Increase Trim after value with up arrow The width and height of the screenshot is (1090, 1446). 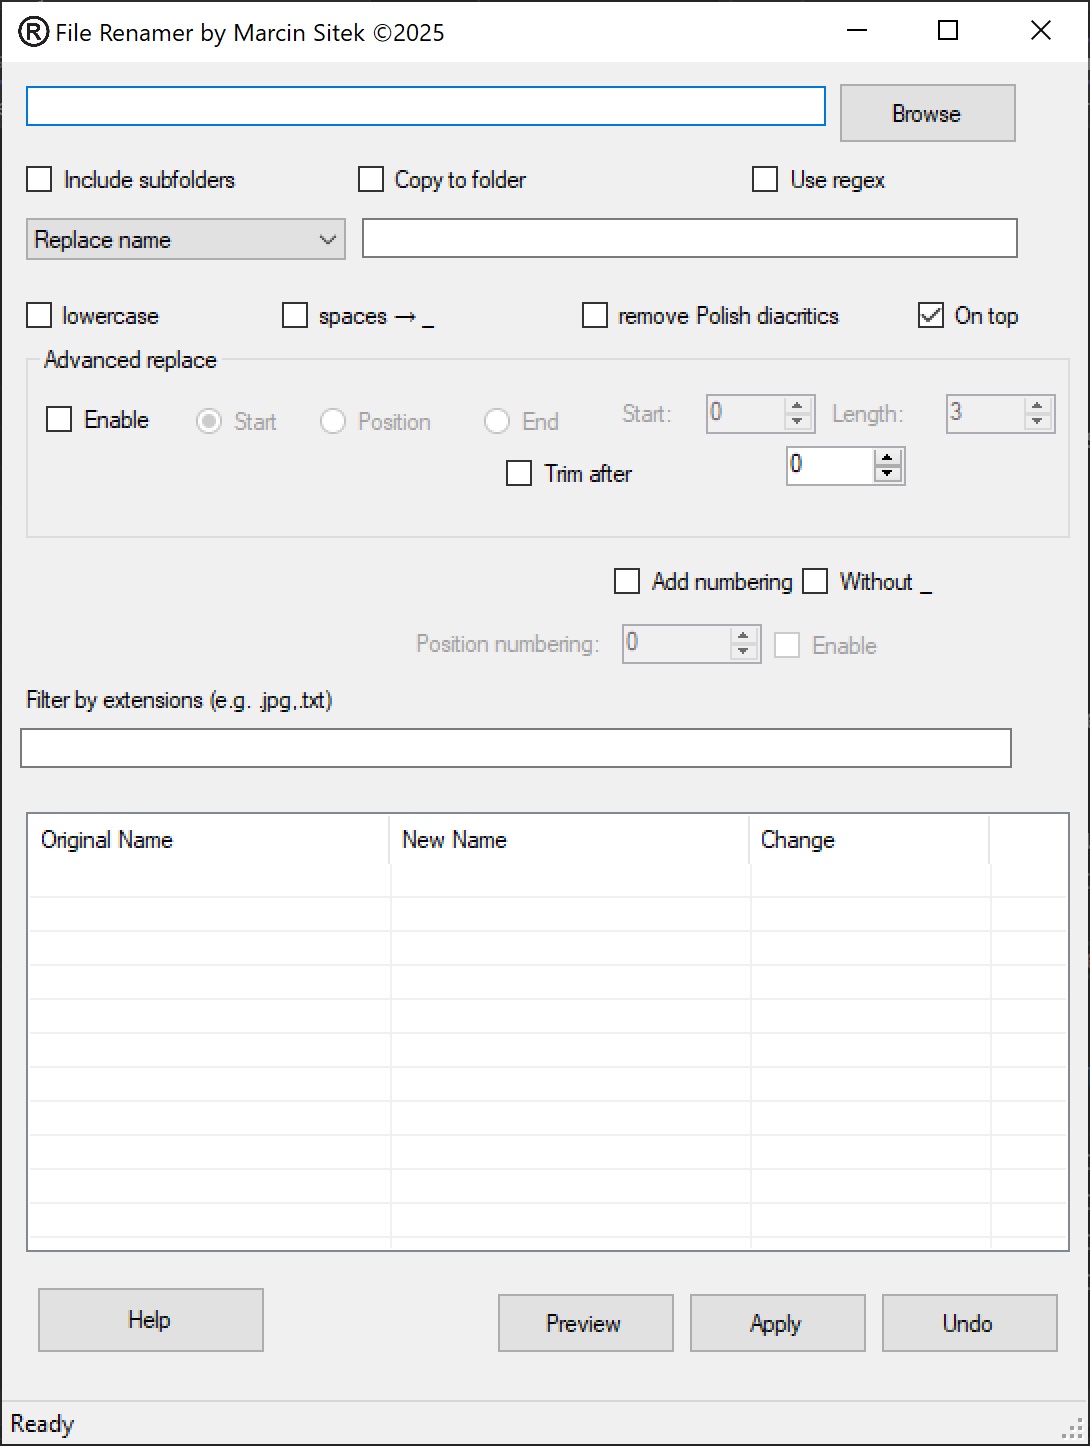(x=887, y=457)
